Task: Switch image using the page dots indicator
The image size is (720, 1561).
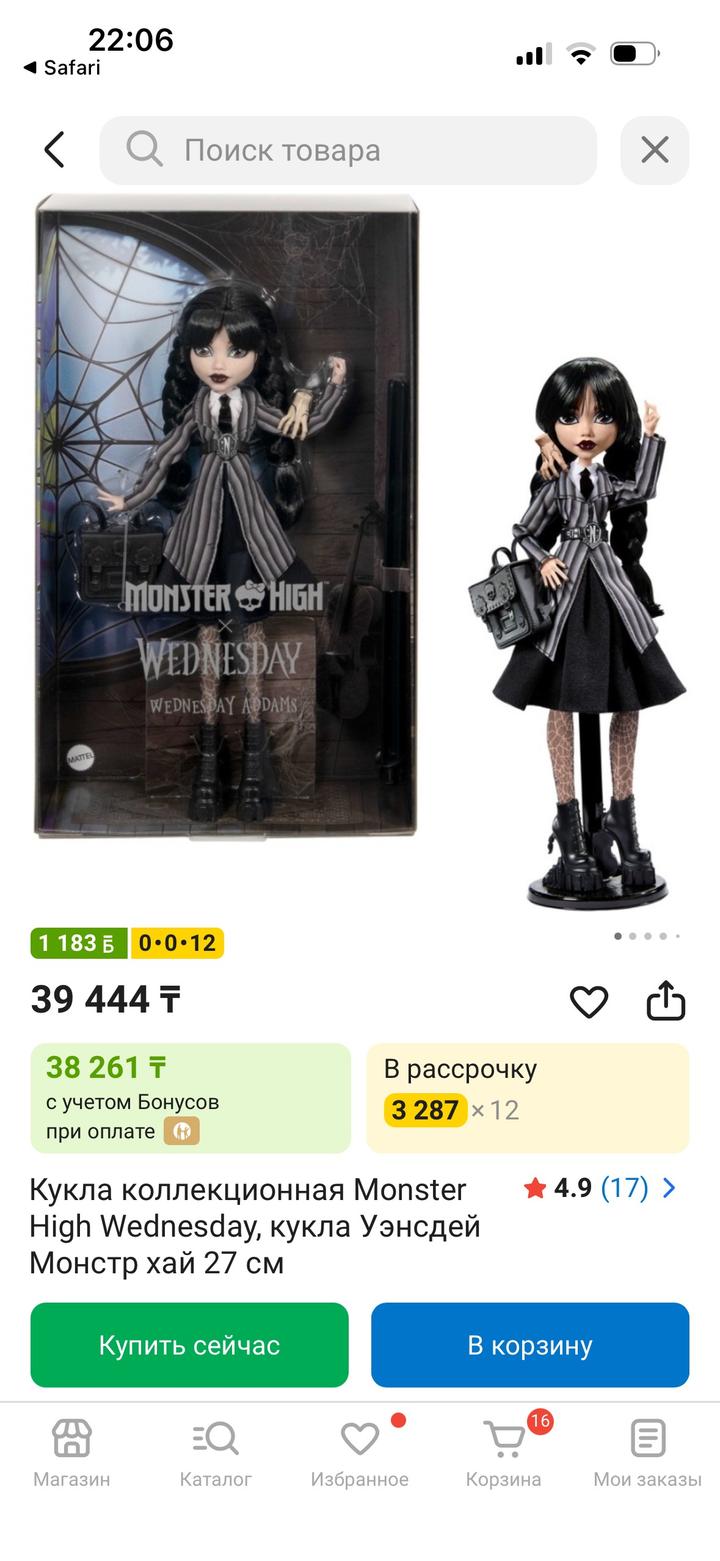Action: 647,936
